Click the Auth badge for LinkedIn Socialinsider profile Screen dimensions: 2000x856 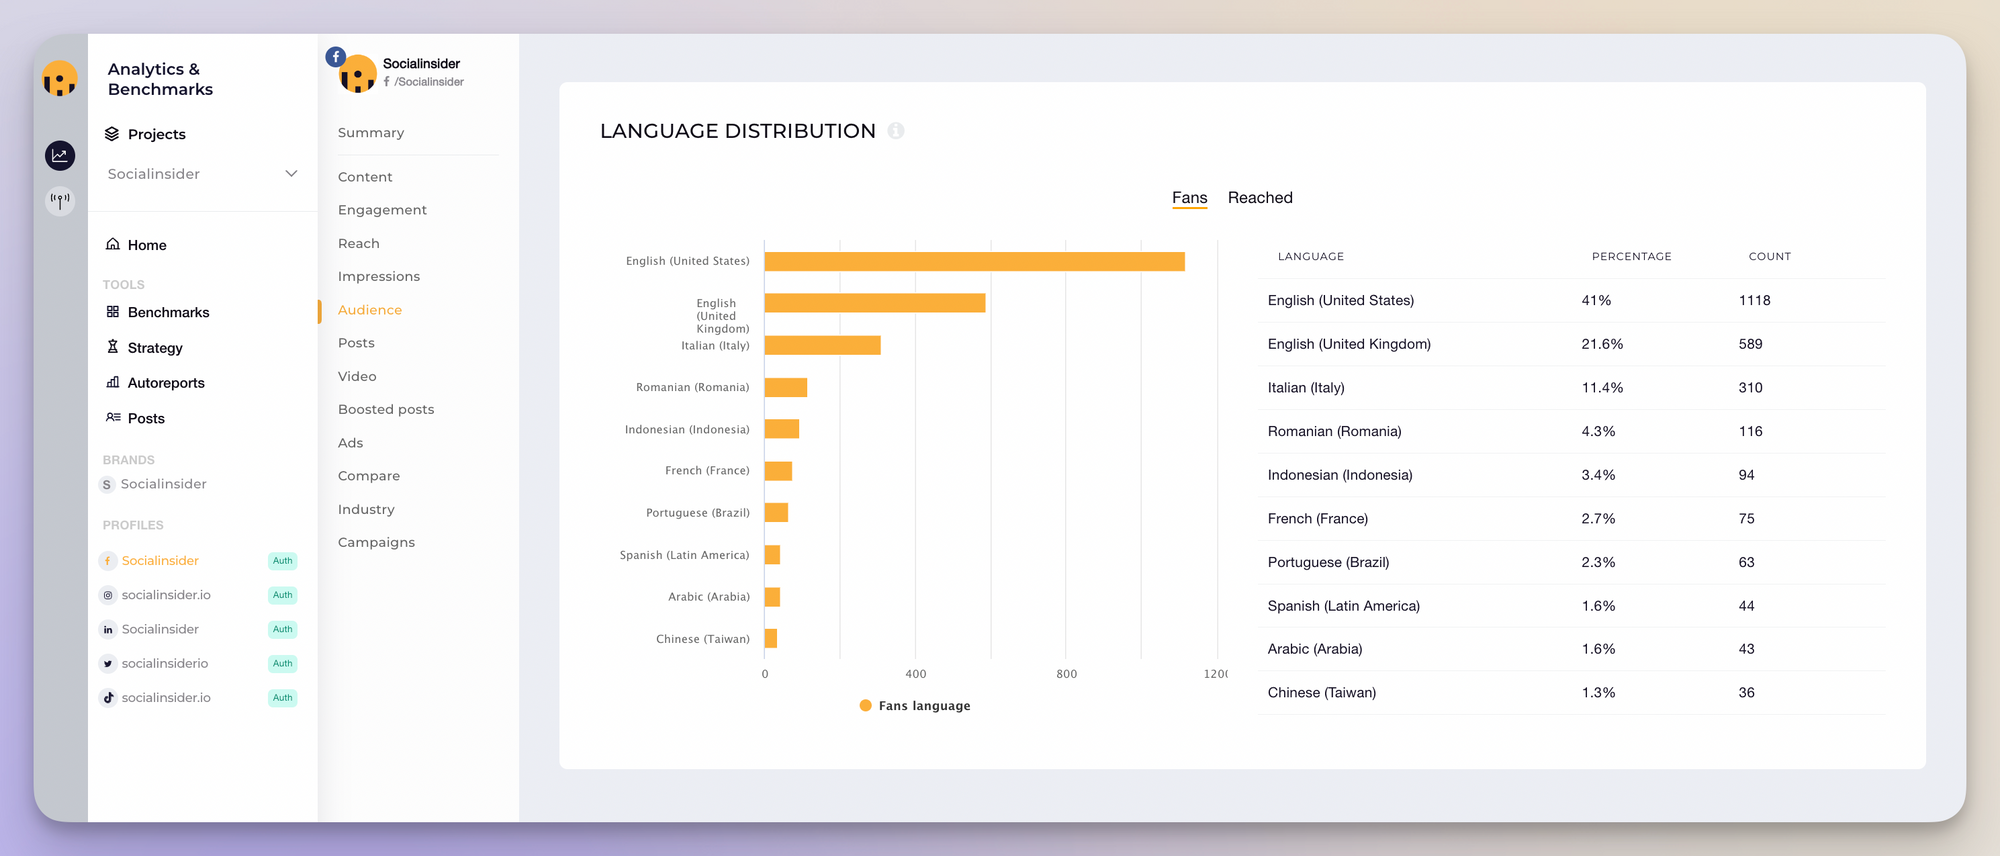(283, 629)
